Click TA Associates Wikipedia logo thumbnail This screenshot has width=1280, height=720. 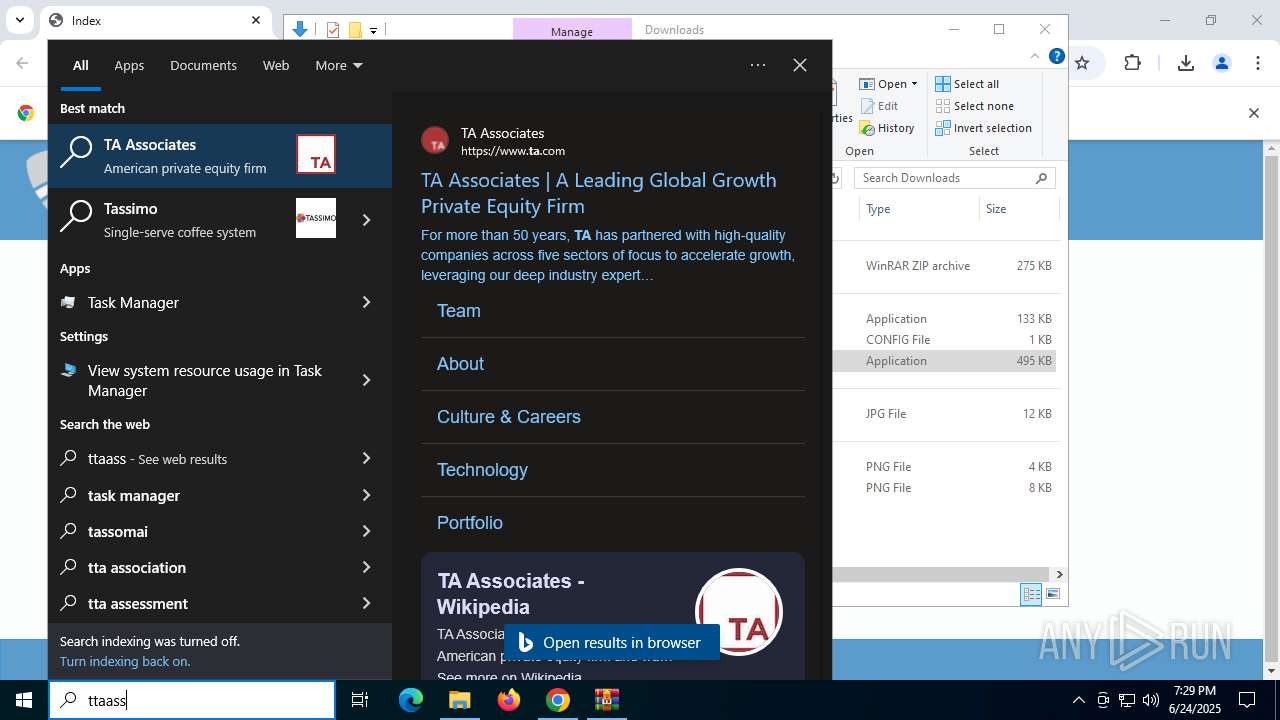click(739, 611)
